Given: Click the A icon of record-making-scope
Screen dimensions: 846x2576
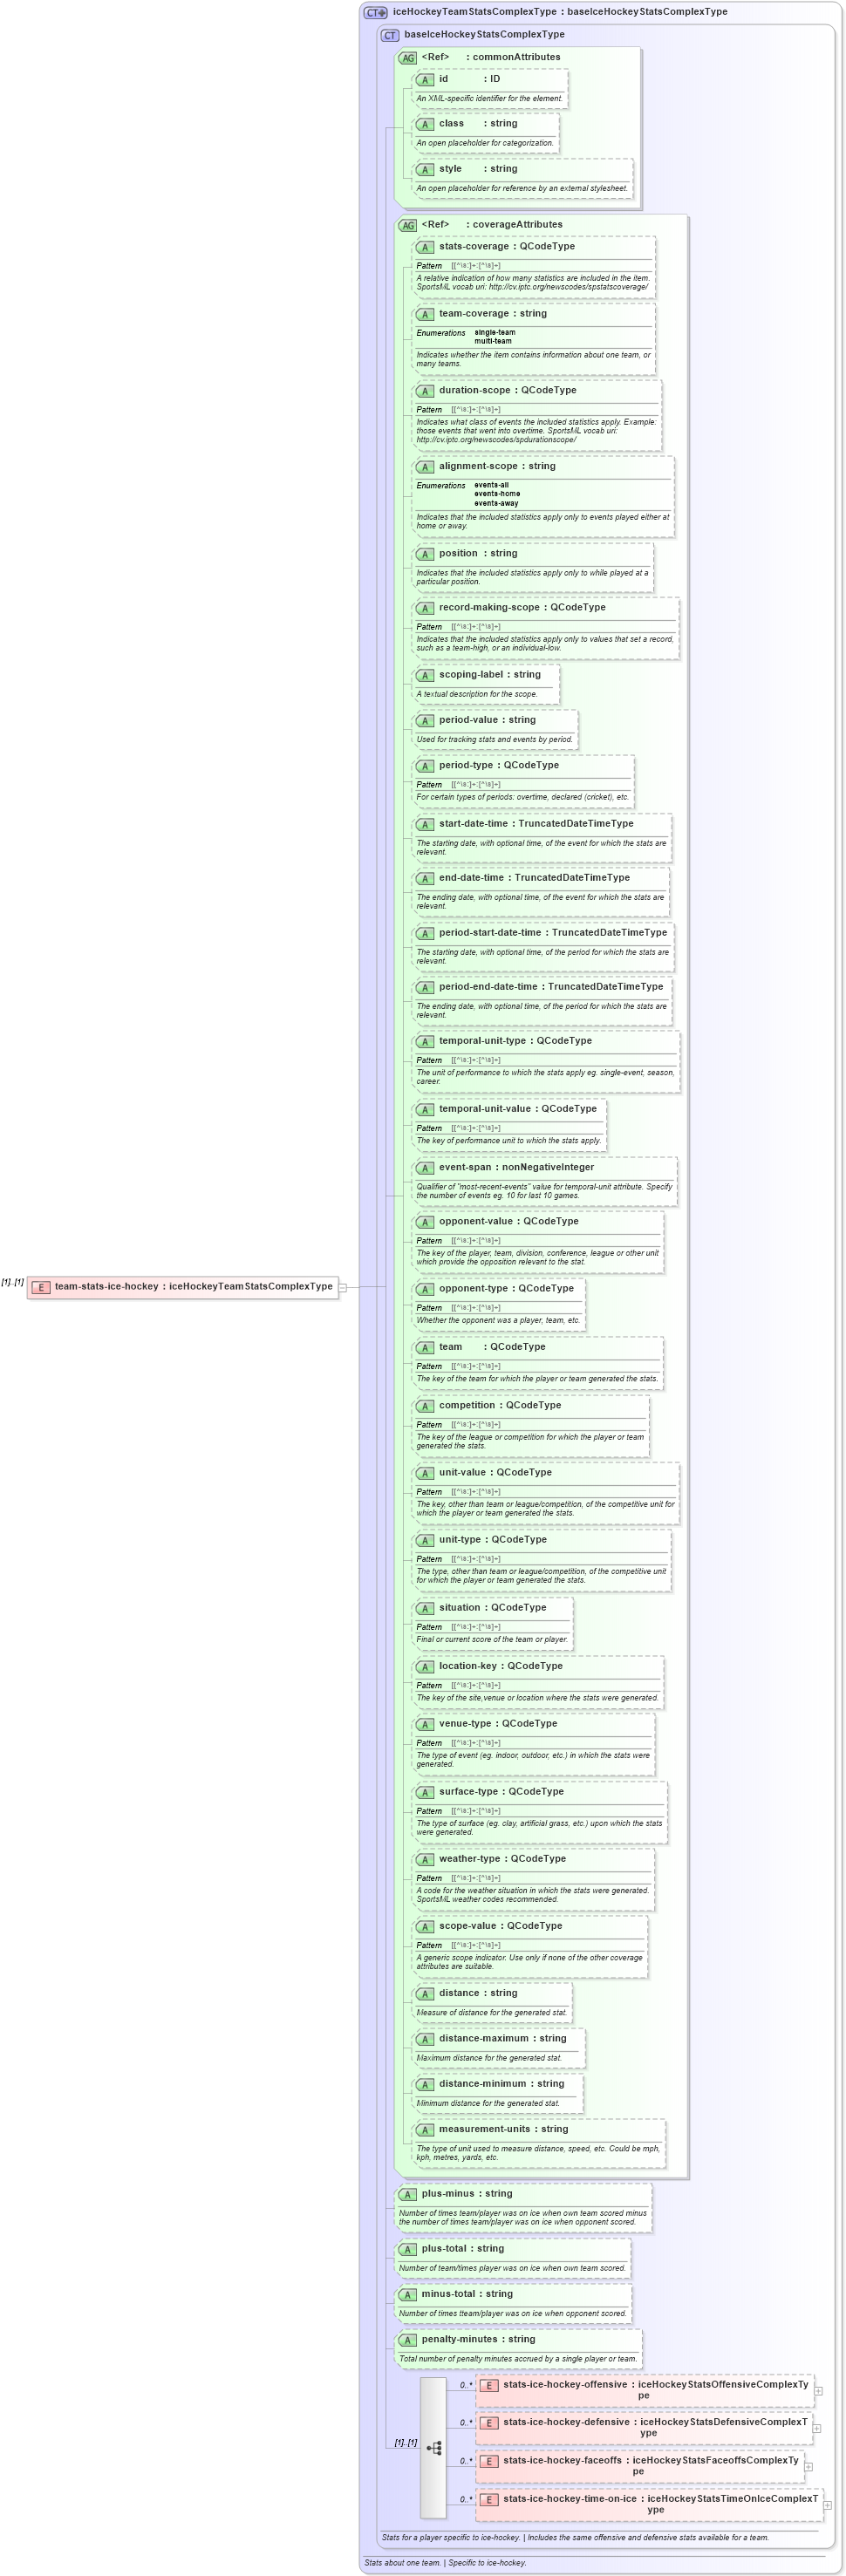Looking at the screenshot, I should click(425, 608).
